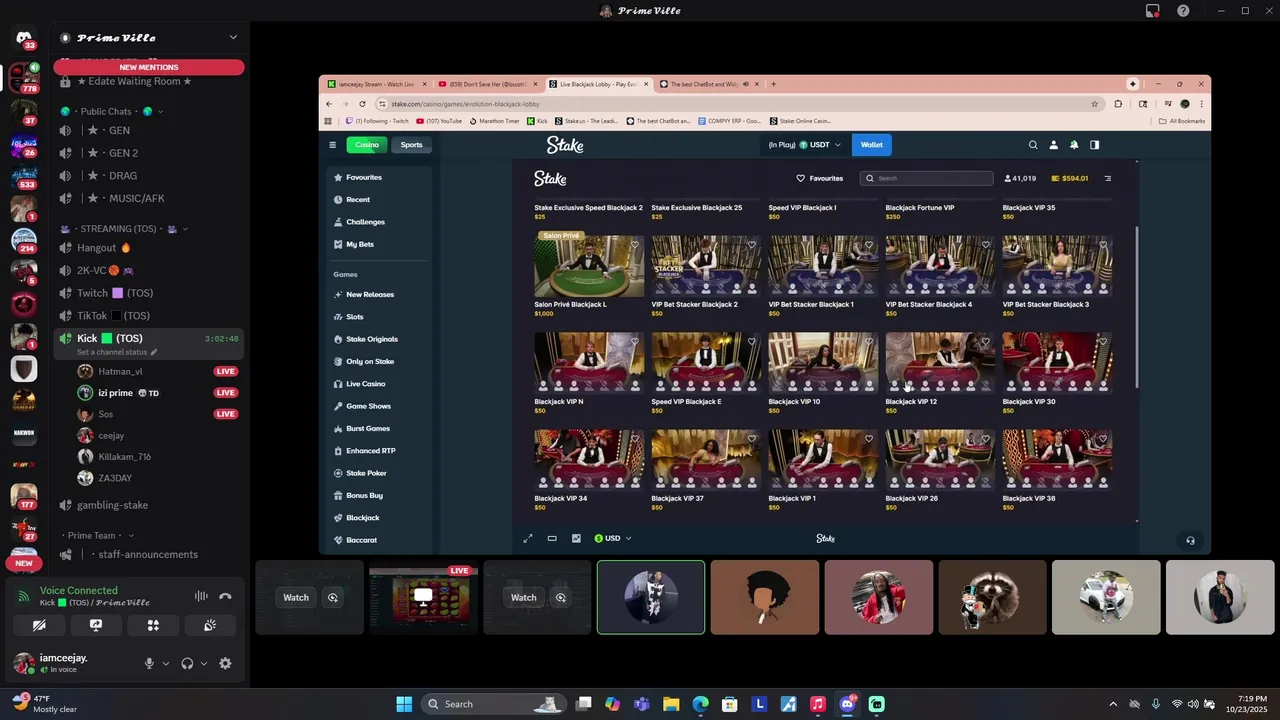1280x720 pixels.
Task: Toggle Stake chat side panel icon
Action: [x=1094, y=145]
